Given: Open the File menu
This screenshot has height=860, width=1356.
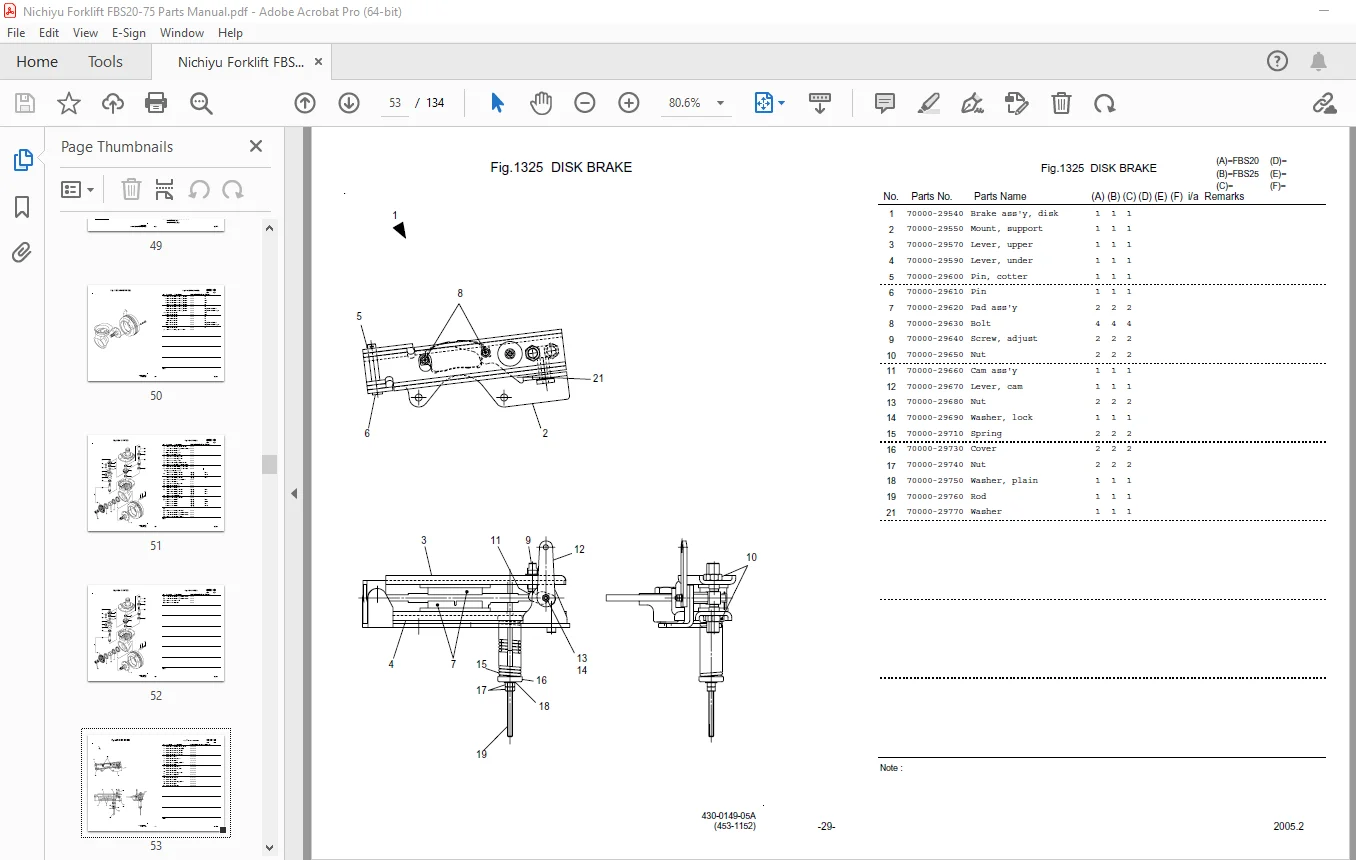Looking at the screenshot, I should [16, 32].
